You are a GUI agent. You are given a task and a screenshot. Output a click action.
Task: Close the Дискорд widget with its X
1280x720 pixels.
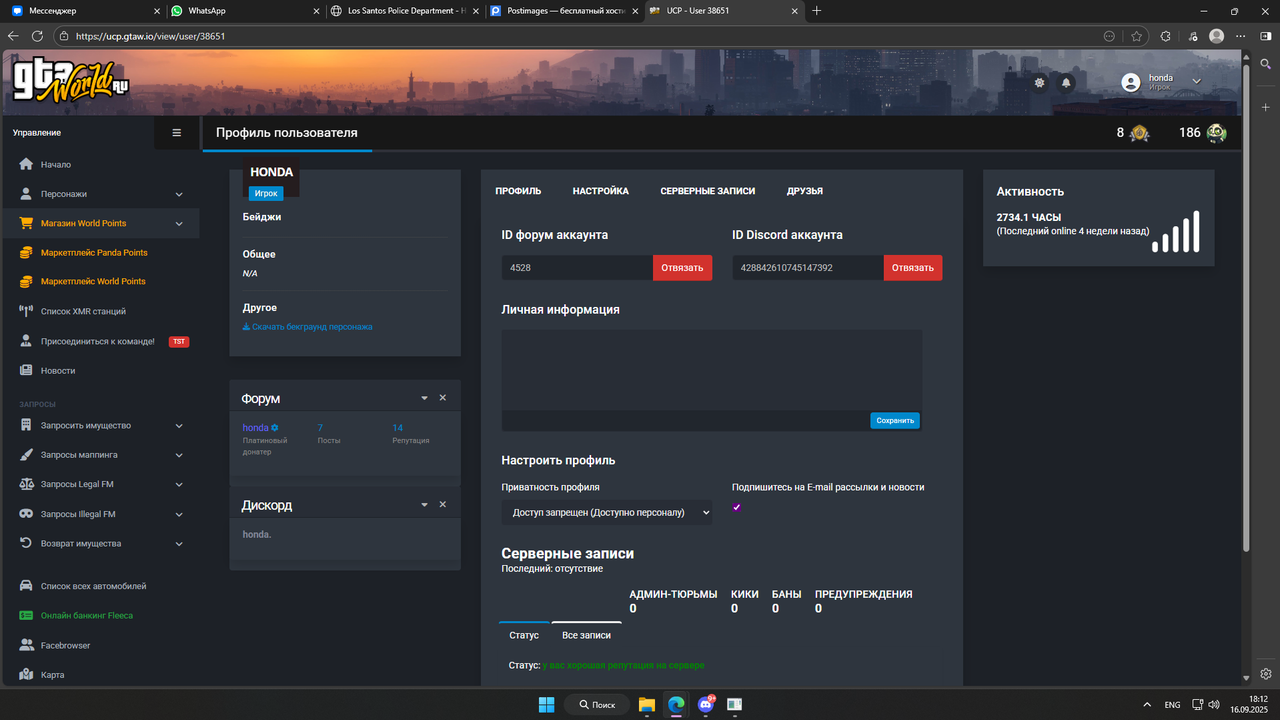pyautogui.click(x=443, y=505)
